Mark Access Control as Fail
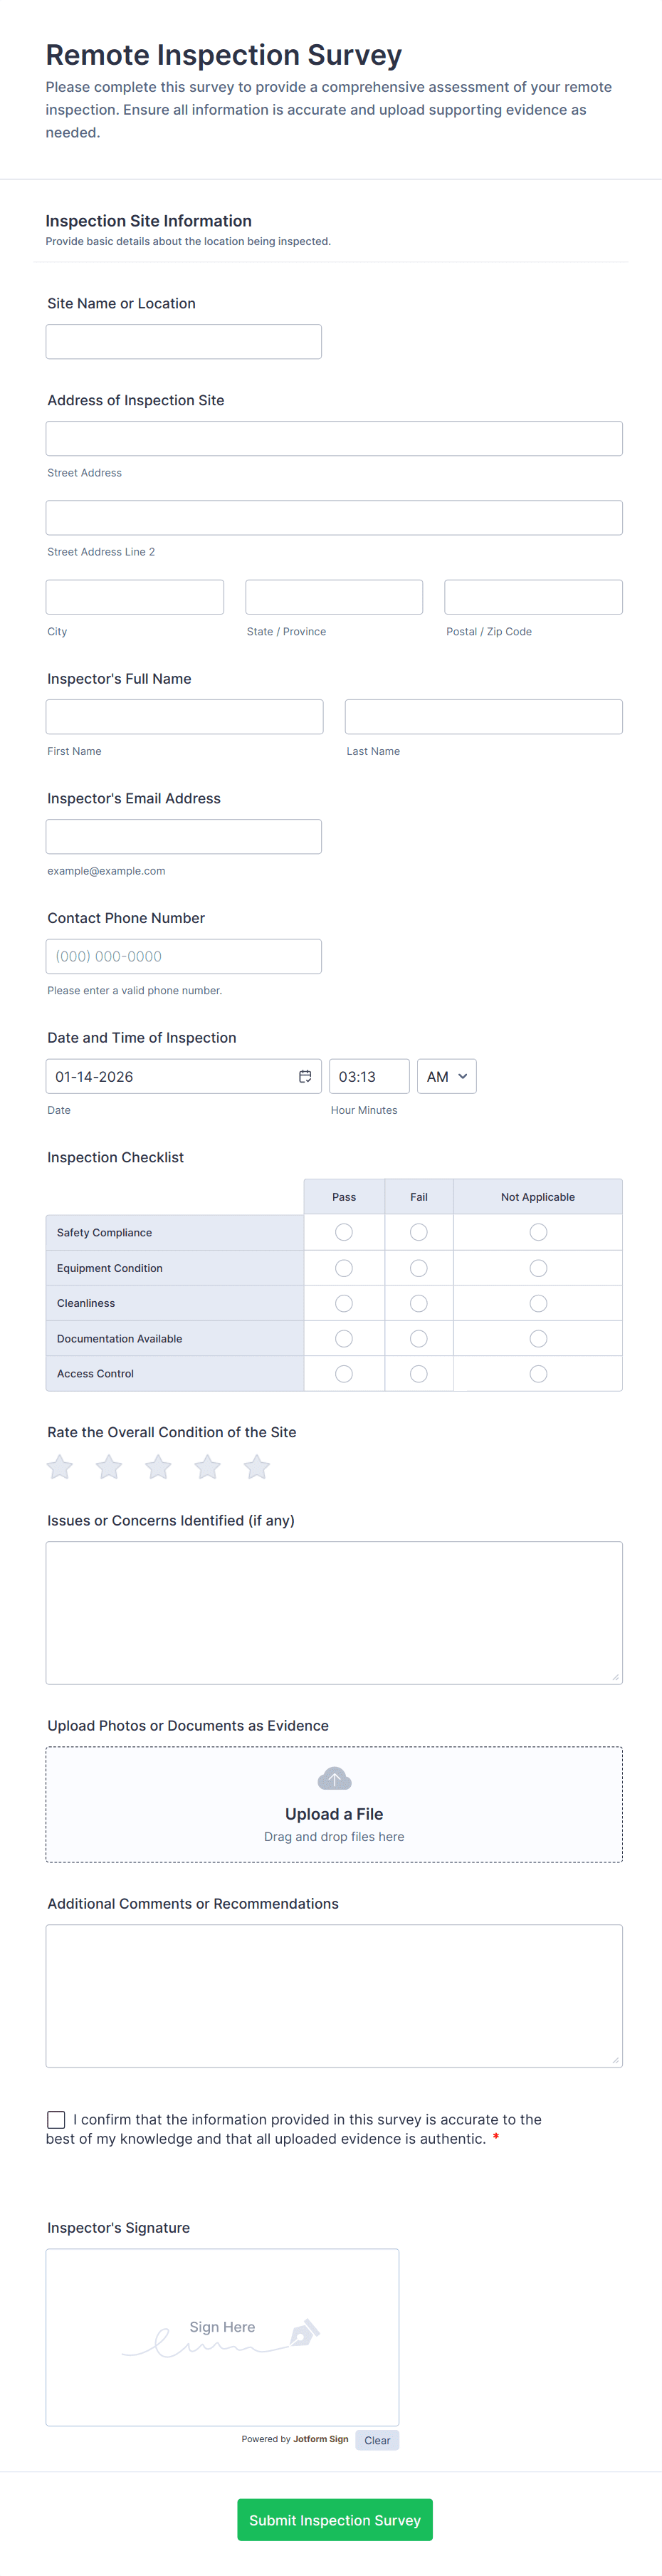 pyautogui.click(x=418, y=1373)
